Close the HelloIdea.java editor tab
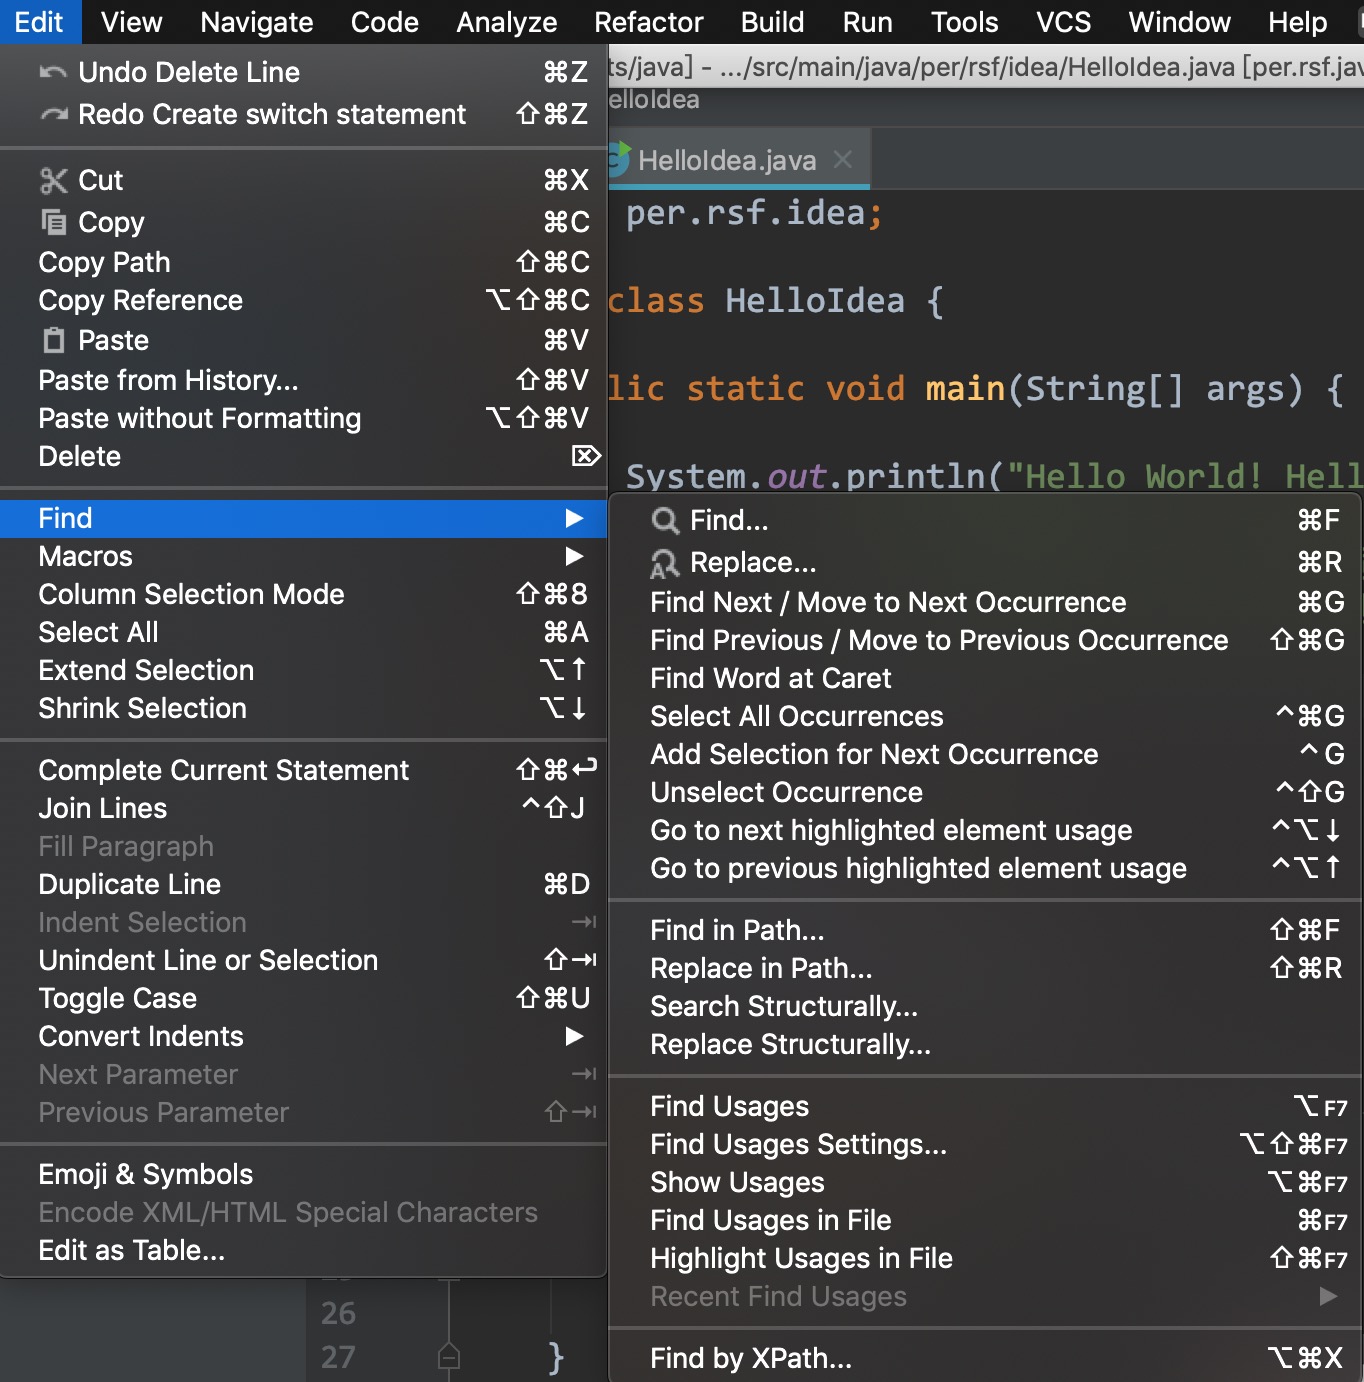Screen dimensions: 1364x1382 tap(843, 159)
